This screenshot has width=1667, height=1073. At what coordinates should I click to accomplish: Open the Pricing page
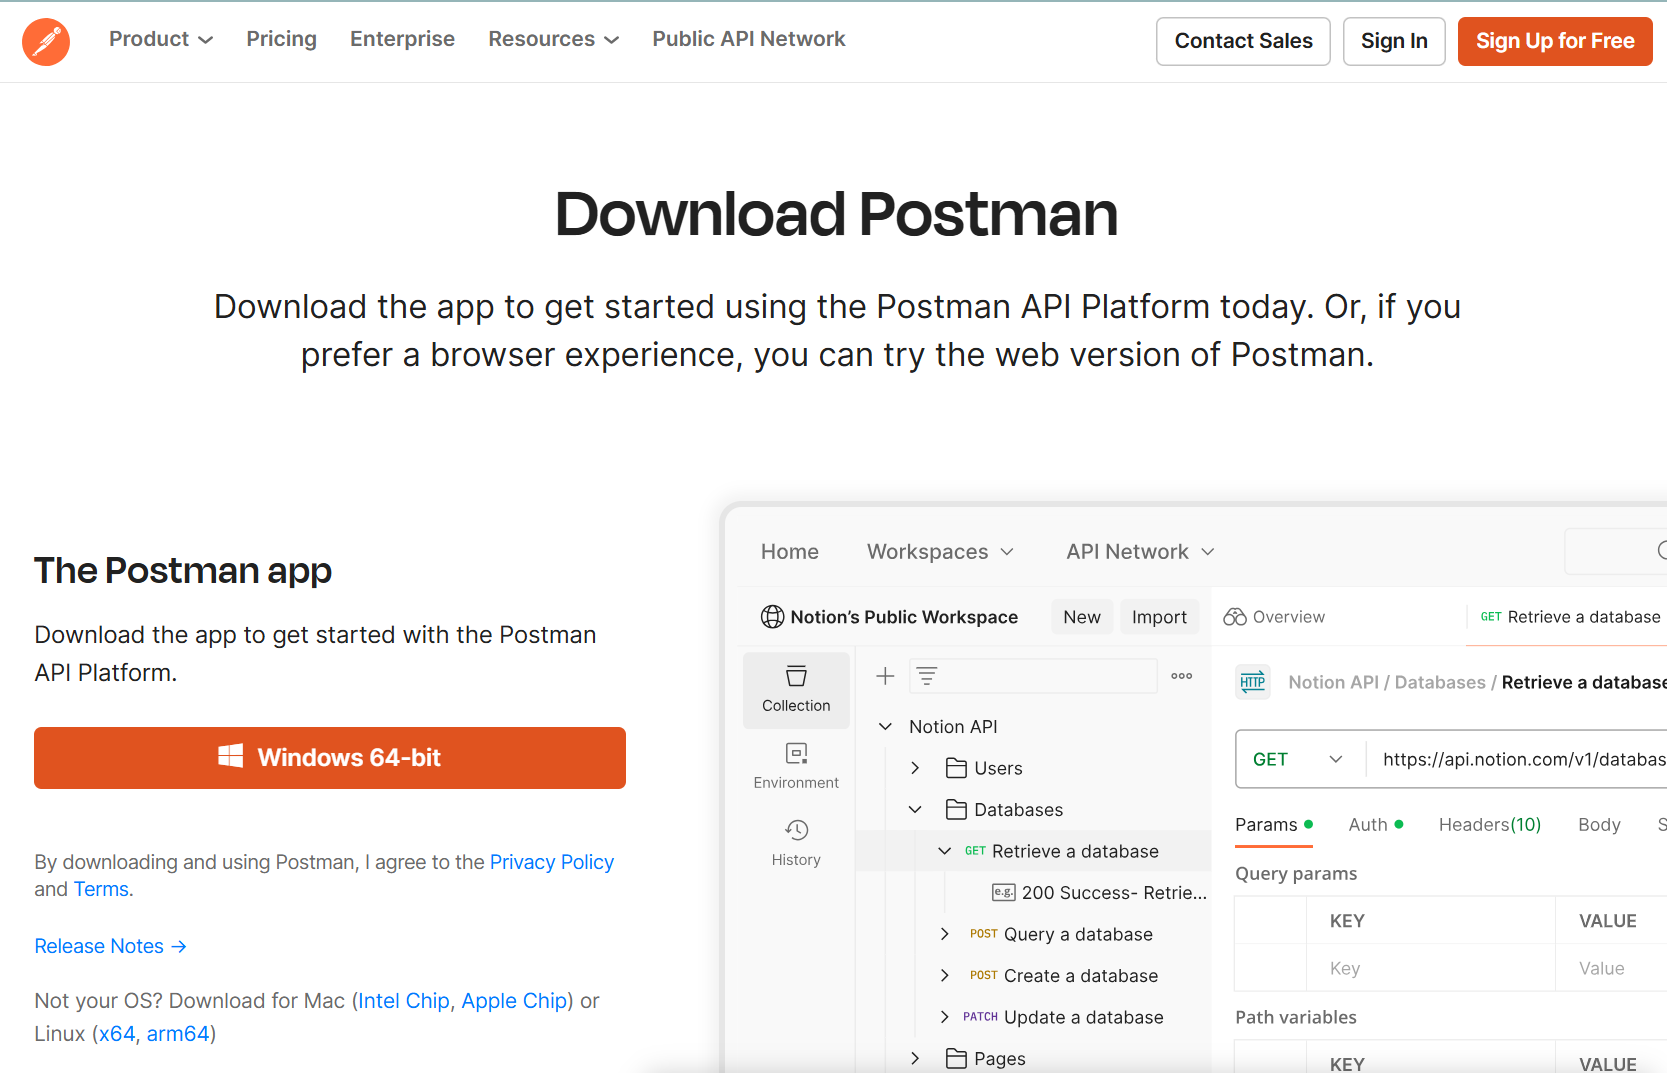tap(281, 39)
